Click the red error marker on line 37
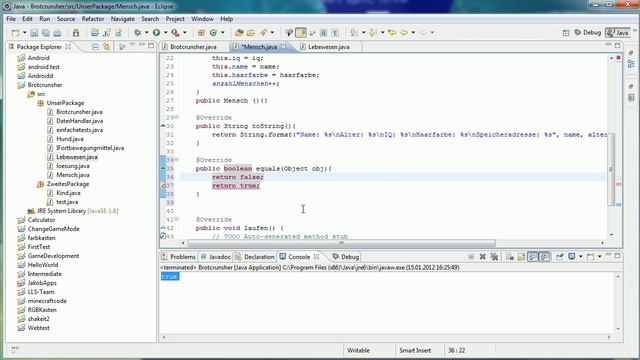 [x=163, y=186]
